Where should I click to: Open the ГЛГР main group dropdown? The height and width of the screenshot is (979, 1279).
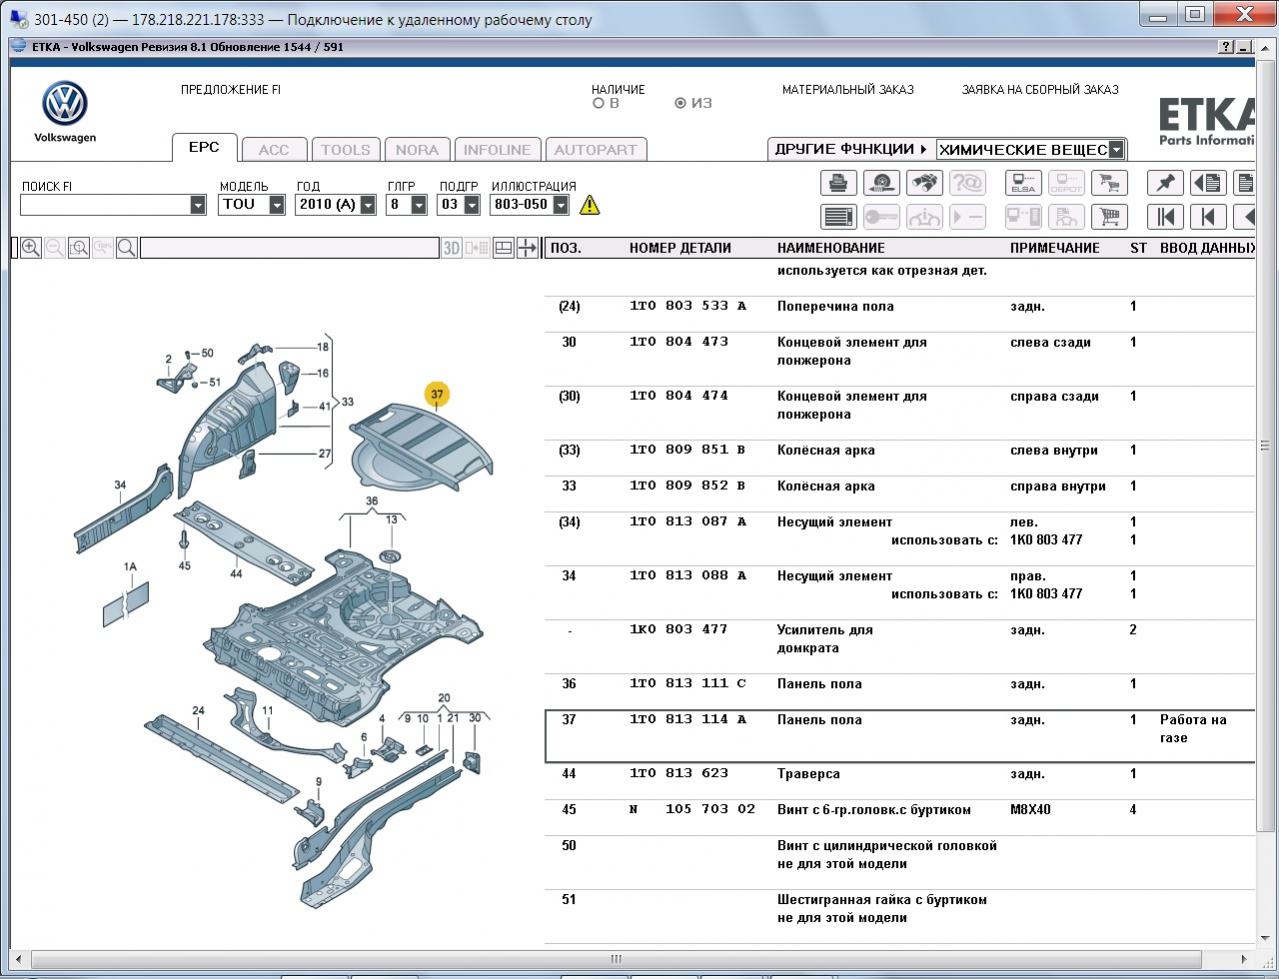(x=419, y=205)
